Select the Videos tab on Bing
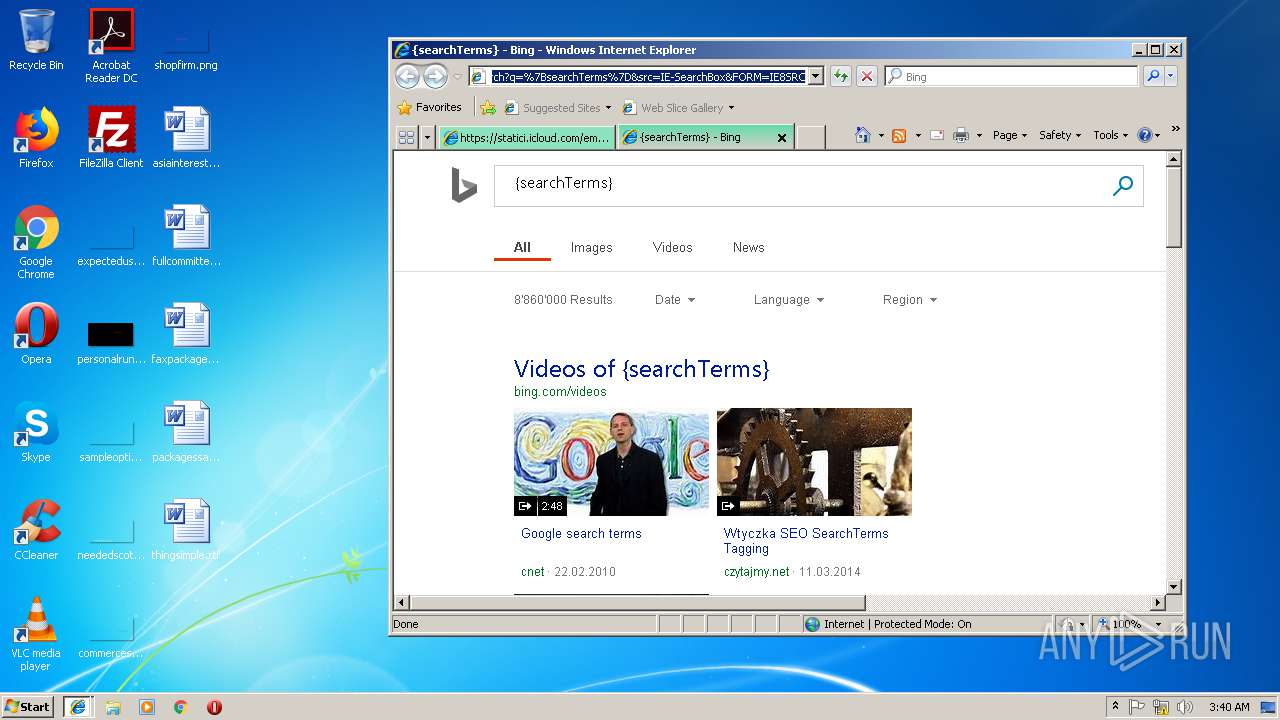 (x=672, y=247)
